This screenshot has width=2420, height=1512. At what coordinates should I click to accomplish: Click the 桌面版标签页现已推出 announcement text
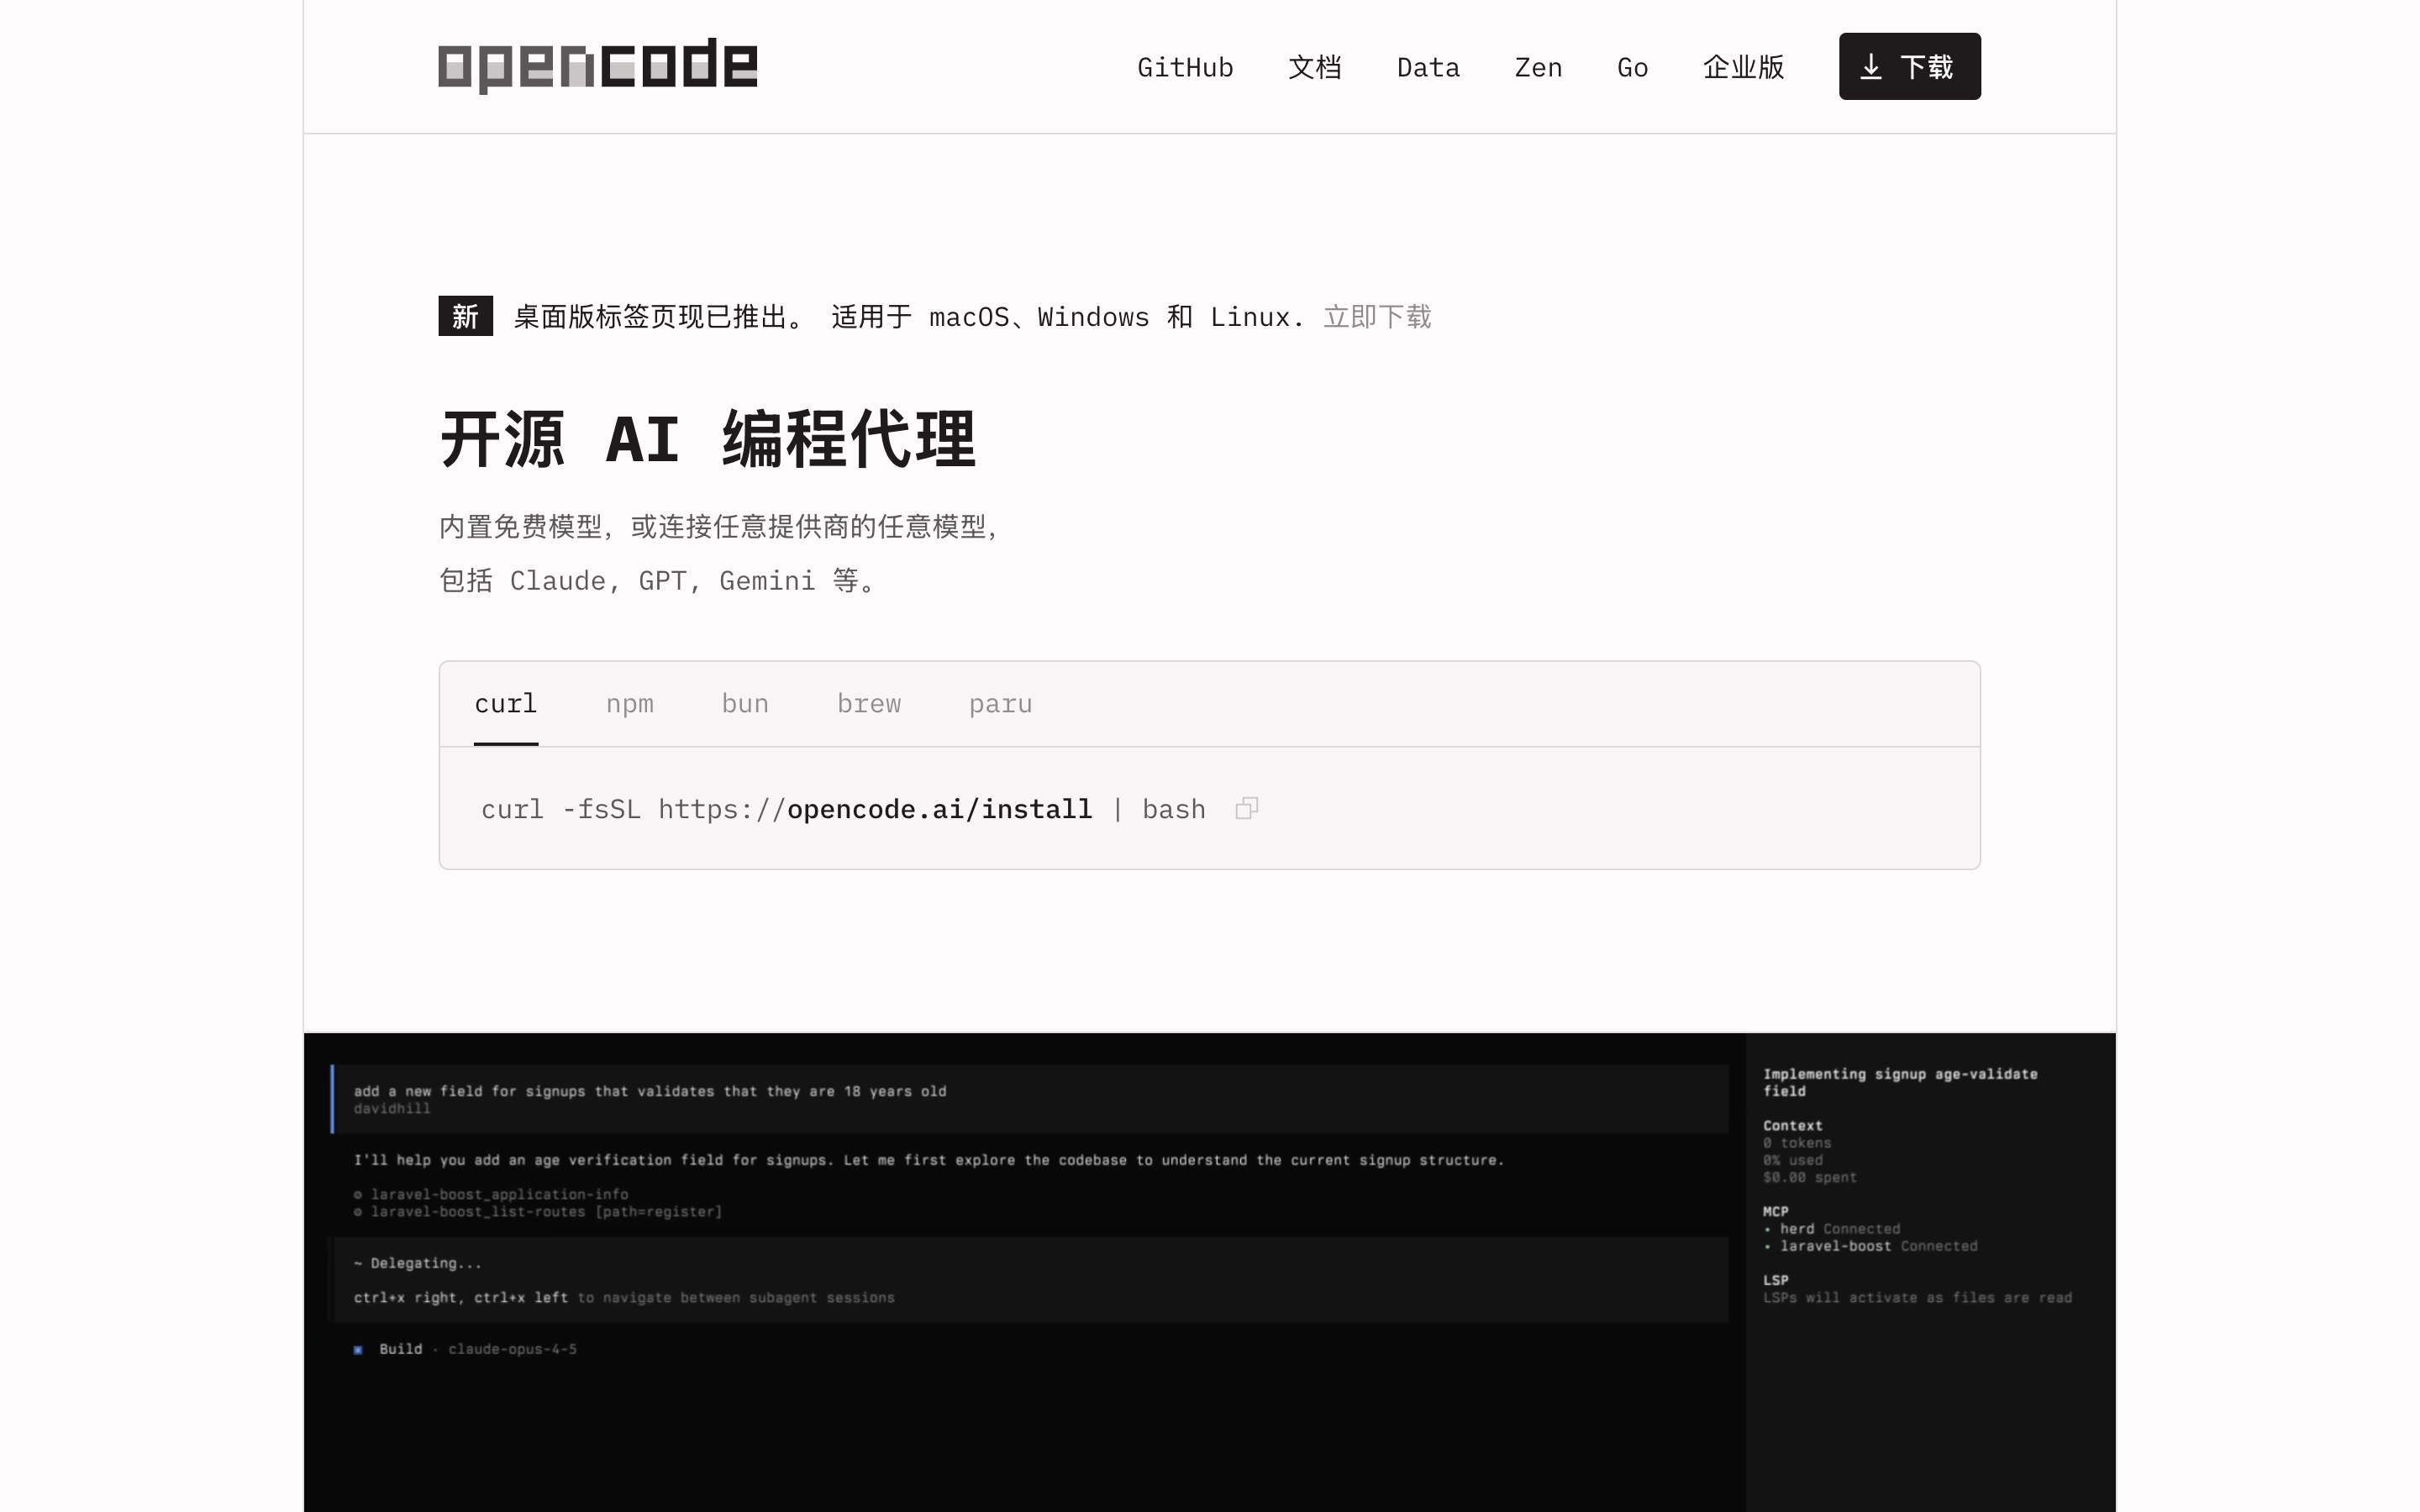pyautogui.click(x=658, y=317)
